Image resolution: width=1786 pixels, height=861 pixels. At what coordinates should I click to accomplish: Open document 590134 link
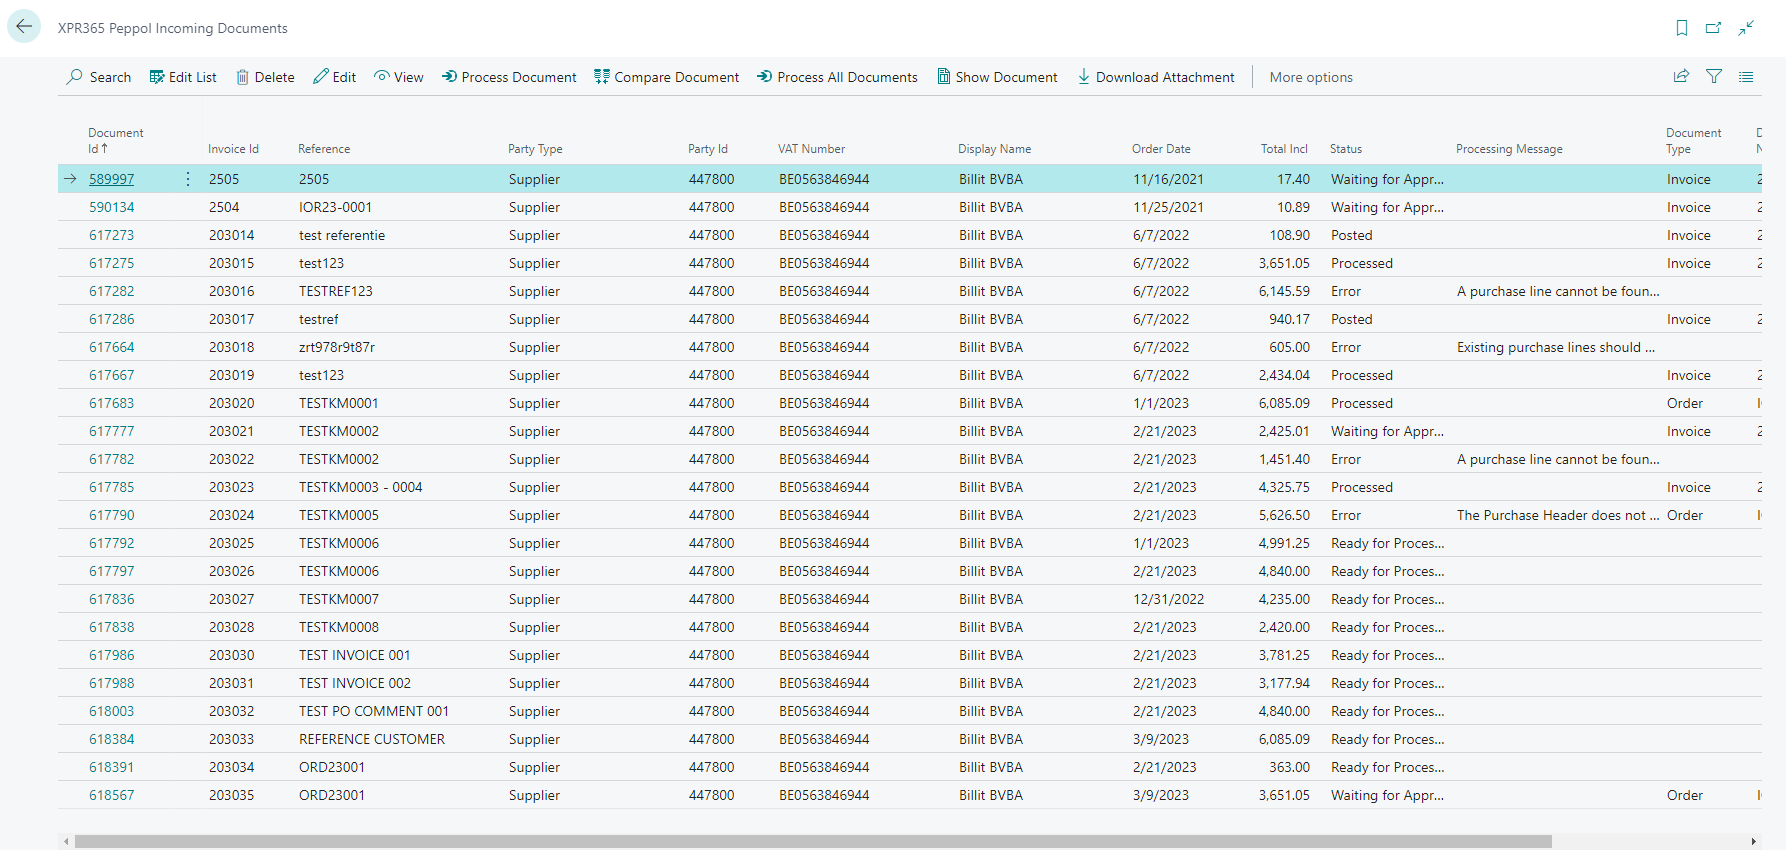pos(111,207)
